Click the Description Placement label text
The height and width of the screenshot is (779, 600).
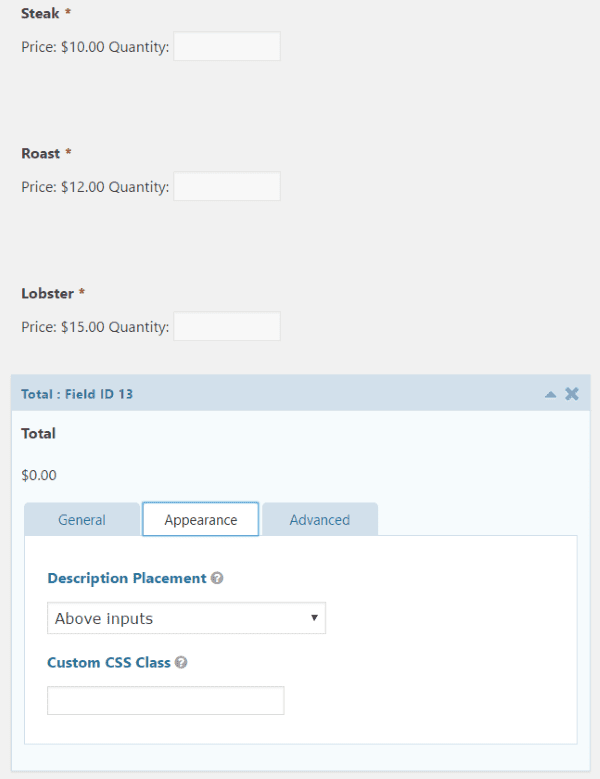[x=126, y=578]
